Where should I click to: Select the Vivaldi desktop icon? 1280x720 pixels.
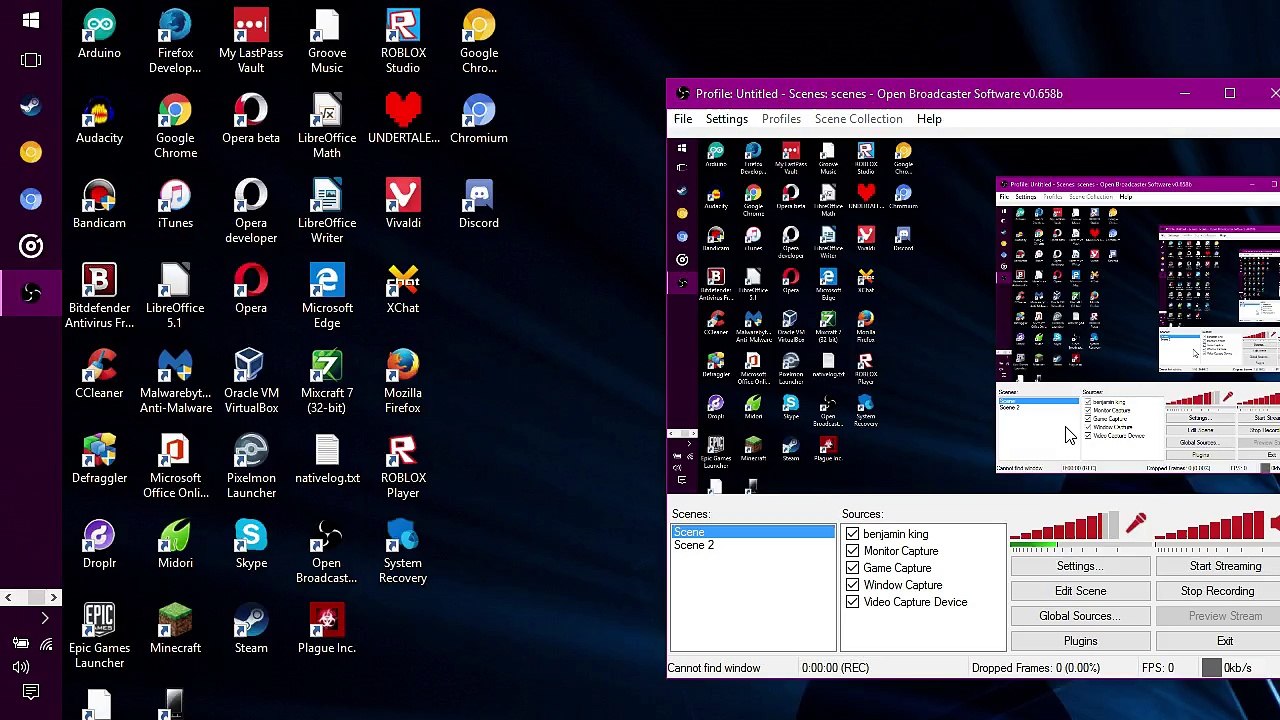point(403,204)
